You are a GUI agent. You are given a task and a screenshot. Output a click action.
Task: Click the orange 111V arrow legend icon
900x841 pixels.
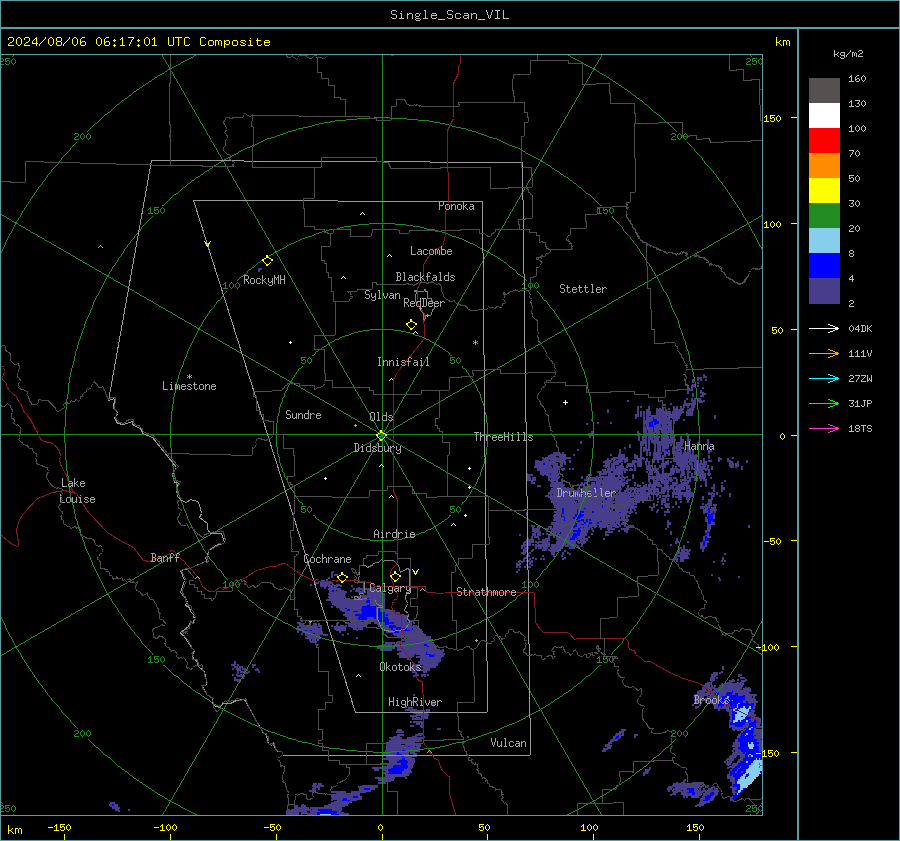pos(824,354)
